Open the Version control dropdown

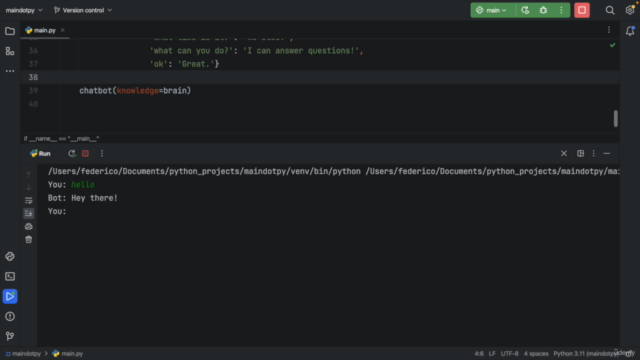pyautogui.click(x=83, y=10)
